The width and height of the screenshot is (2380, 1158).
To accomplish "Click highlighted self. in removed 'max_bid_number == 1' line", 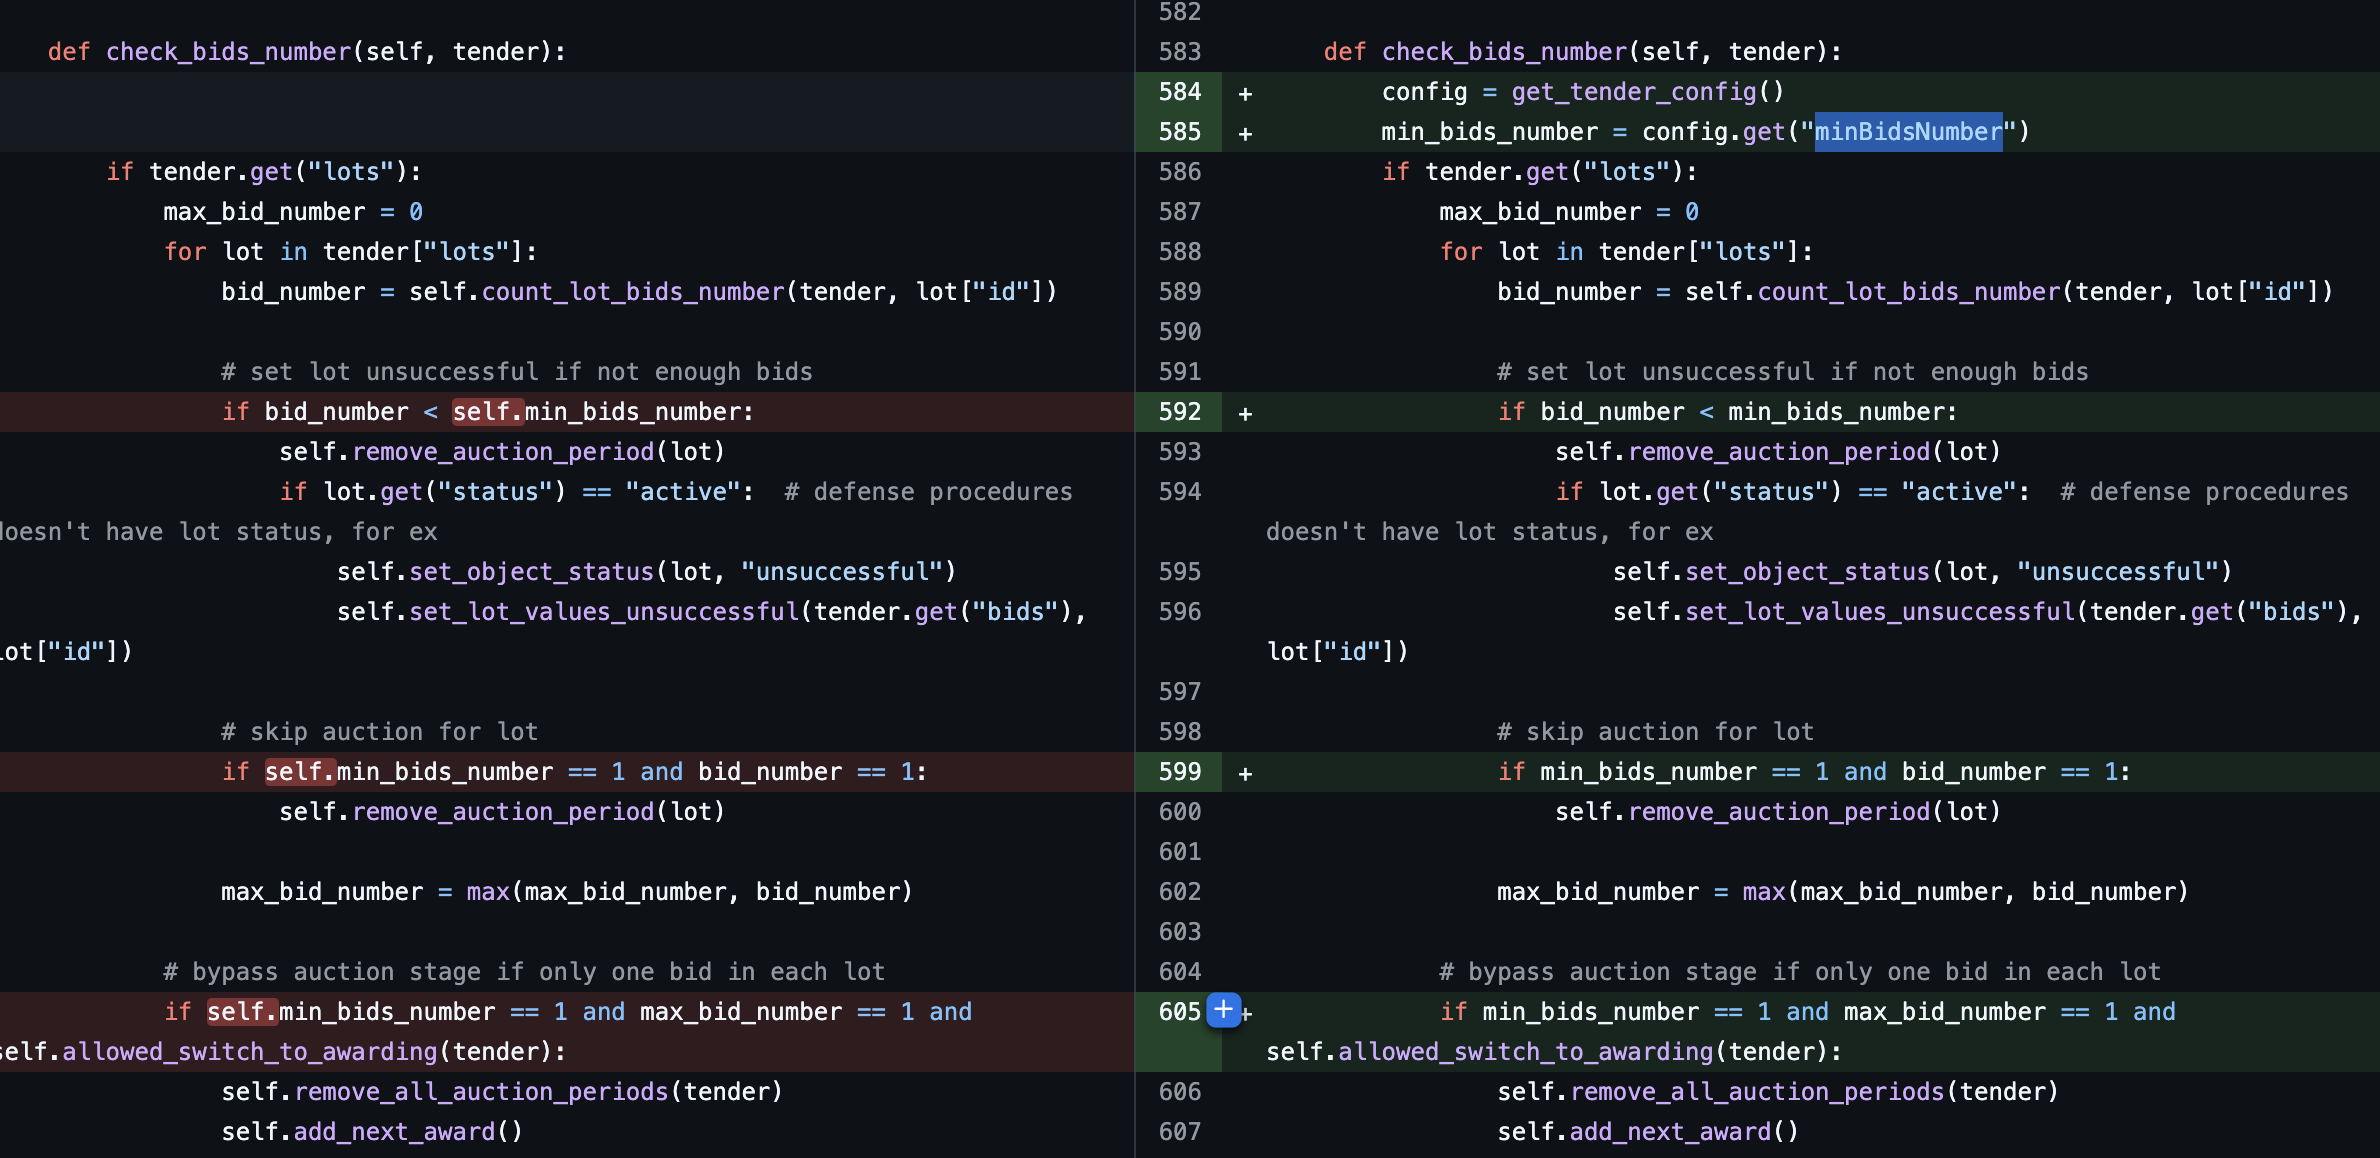I will 243,1012.
